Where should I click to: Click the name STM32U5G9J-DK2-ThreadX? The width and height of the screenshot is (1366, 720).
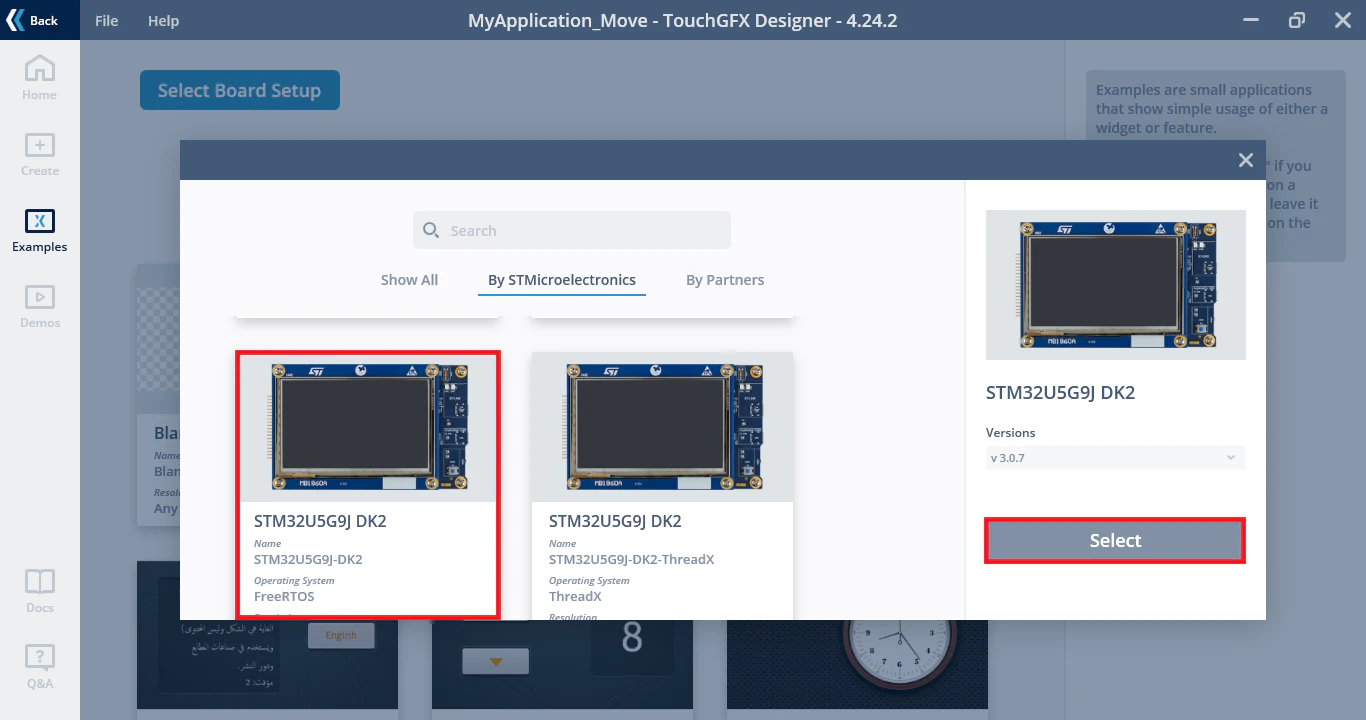632,559
